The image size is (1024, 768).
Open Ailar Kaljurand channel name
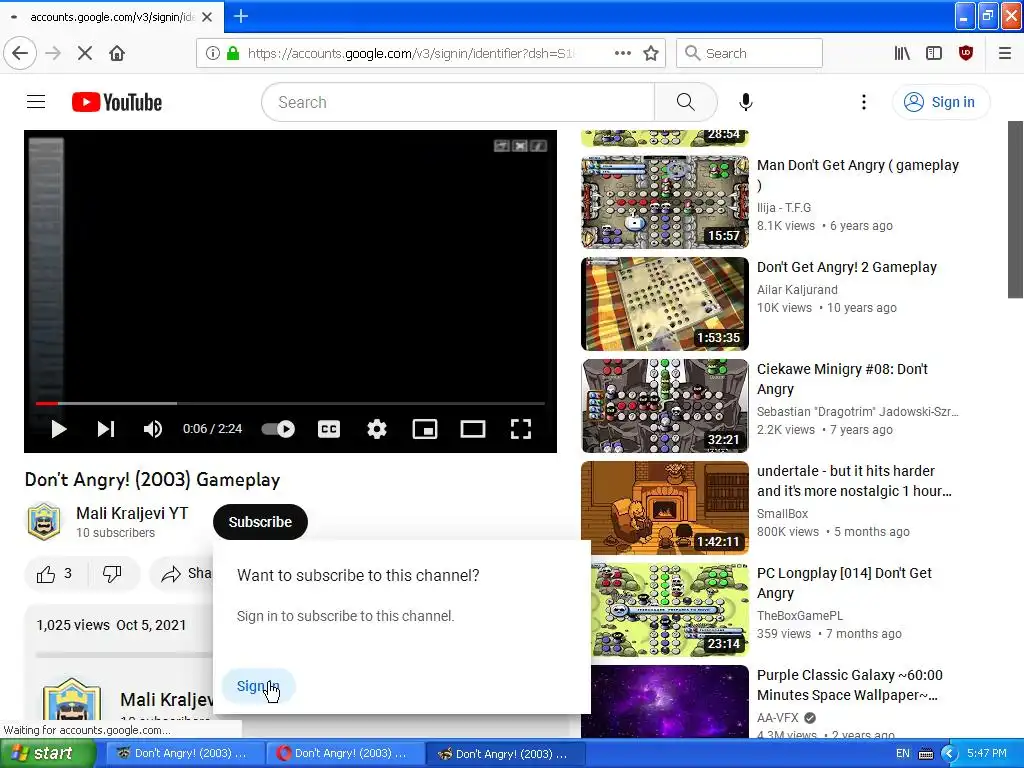797,289
